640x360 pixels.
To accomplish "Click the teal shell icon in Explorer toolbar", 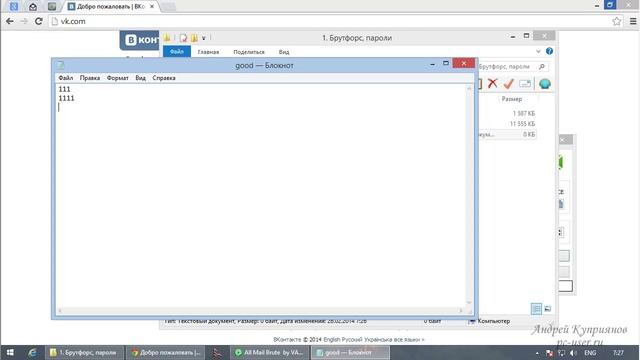I will point(545,84).
